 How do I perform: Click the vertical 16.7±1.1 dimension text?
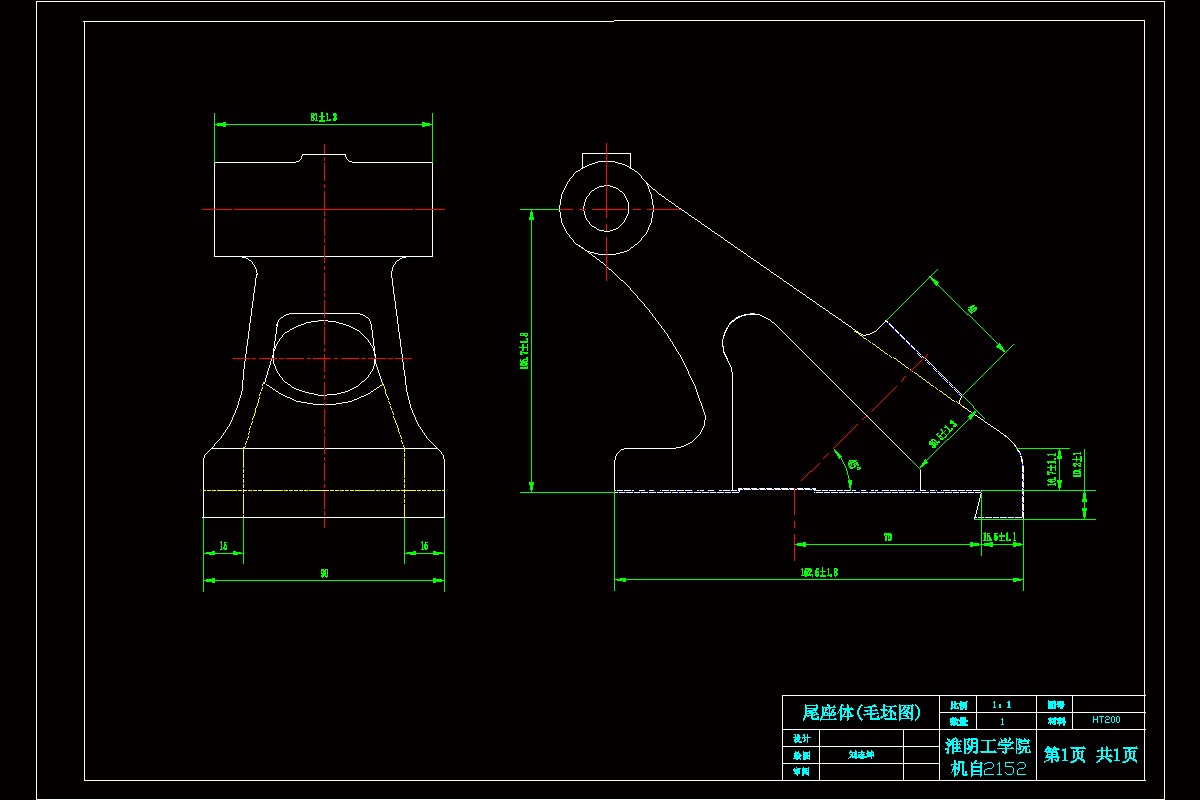tap(1051, 470)
